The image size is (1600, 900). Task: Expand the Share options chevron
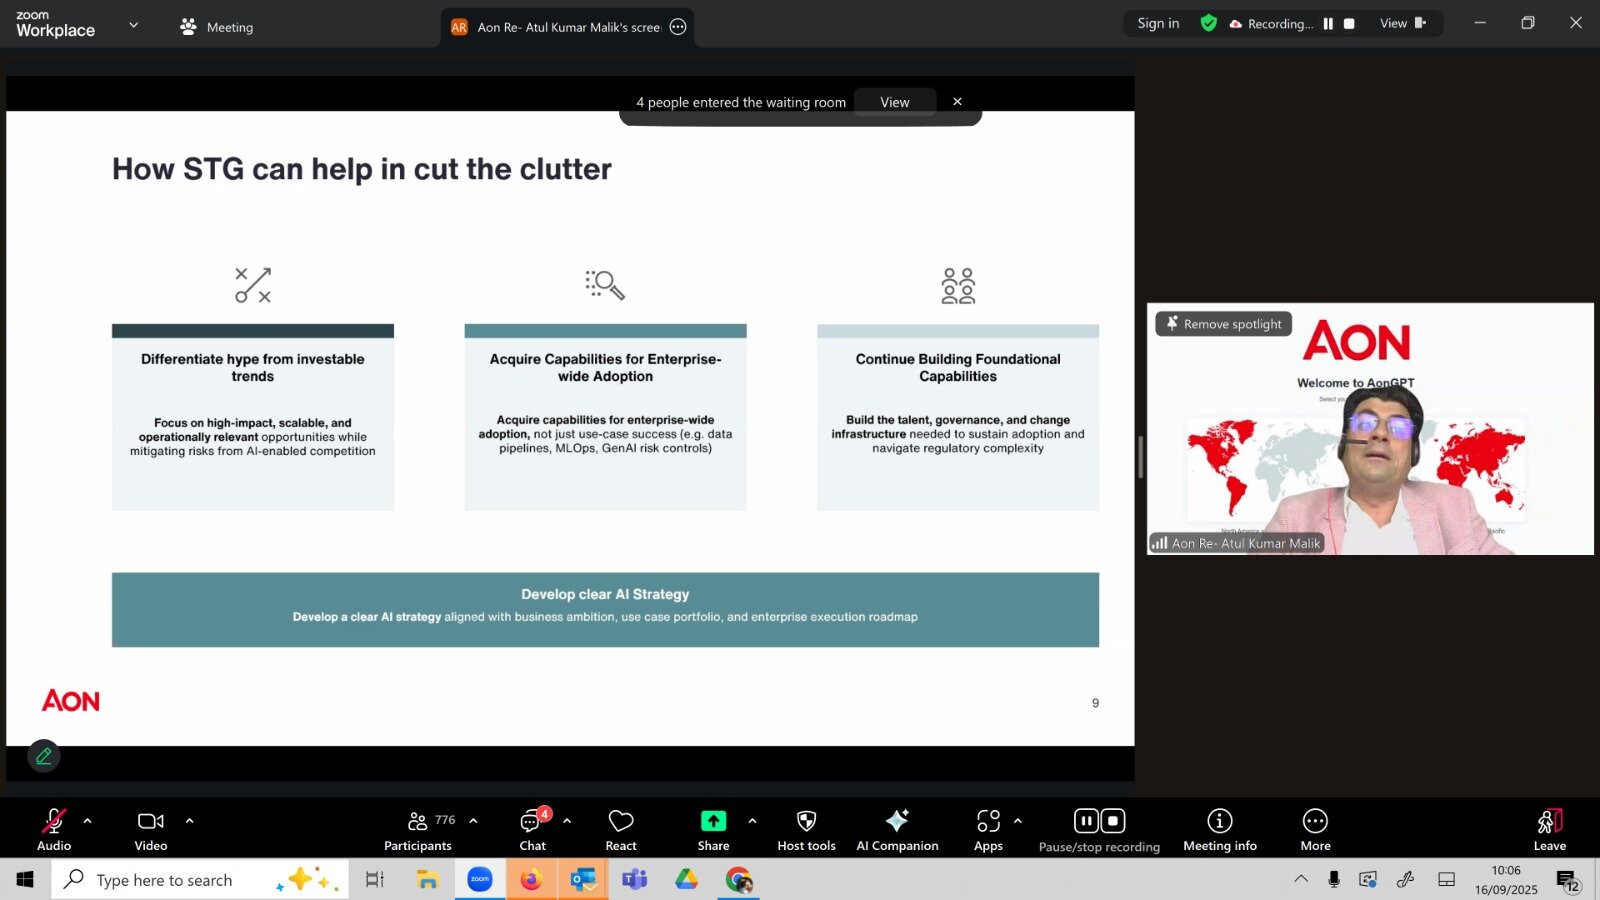752,821
